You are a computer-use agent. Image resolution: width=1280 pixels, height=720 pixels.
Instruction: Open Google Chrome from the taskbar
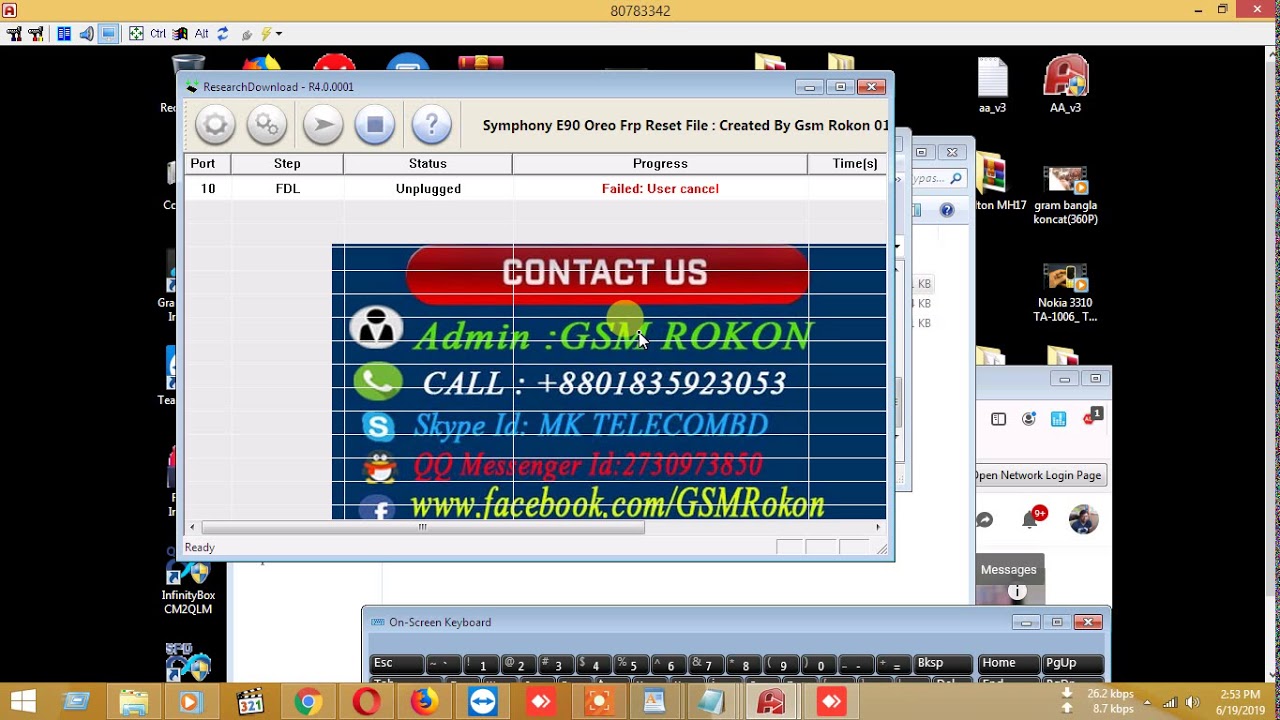point(308,702)
